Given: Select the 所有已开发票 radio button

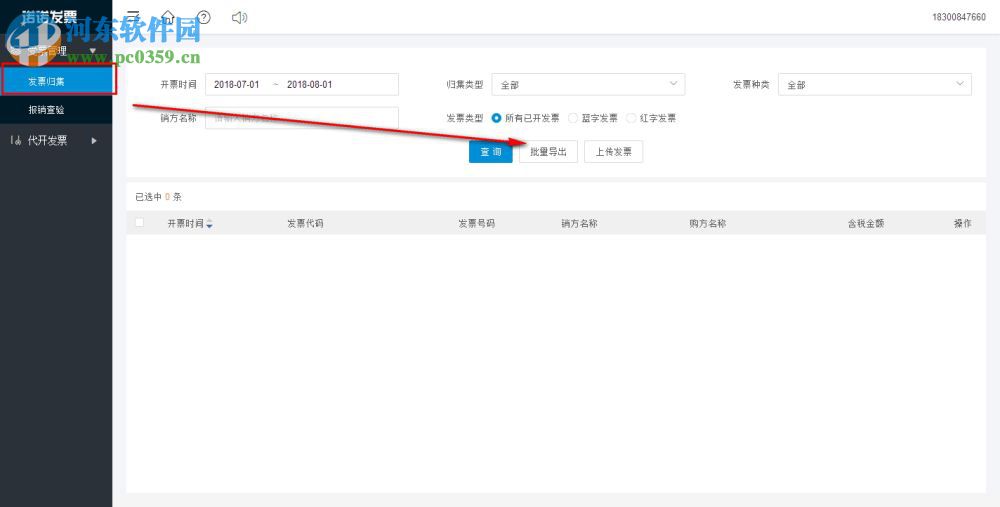Looking at the screenshot, I should (496, 118).
